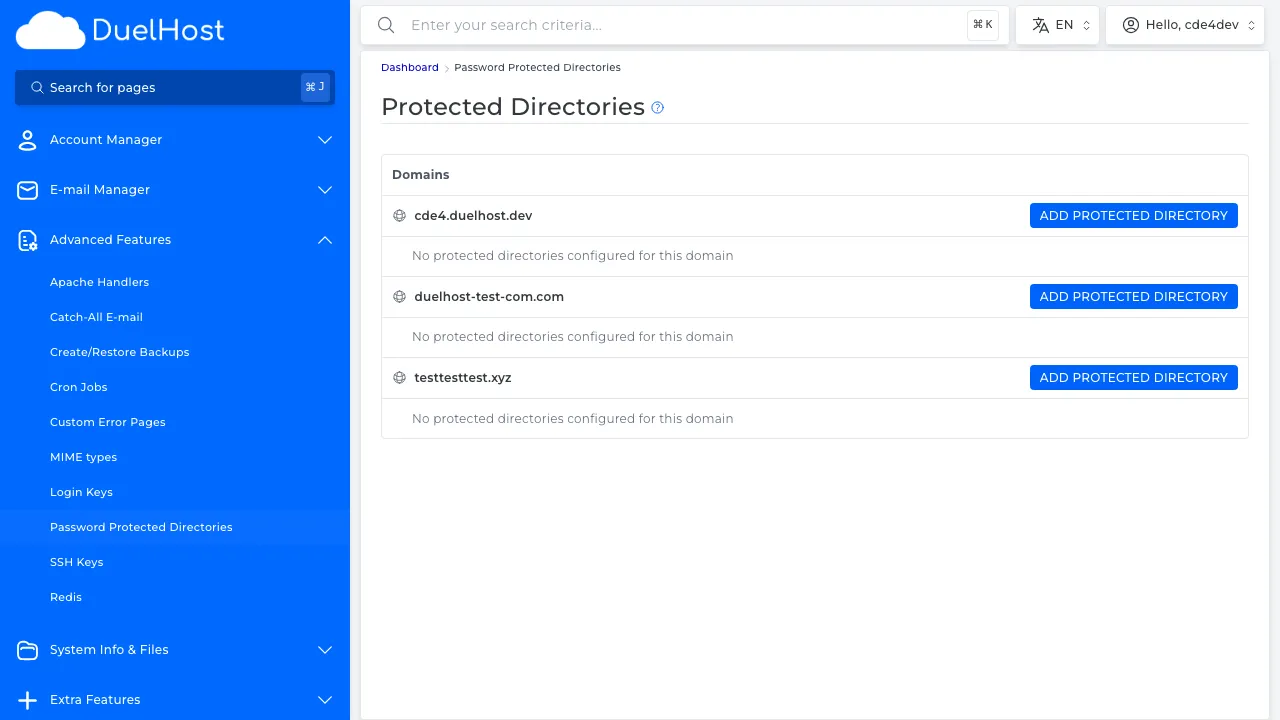Click the globe icon next to testtesttest.xyz
This screenshot has width=1280, height=720.
click(x=400, y=377)
